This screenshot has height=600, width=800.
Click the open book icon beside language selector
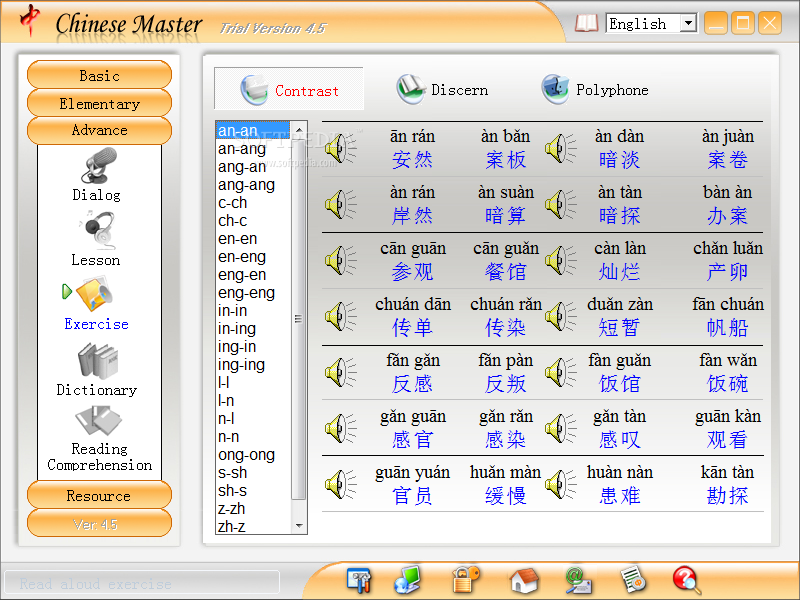tap(586, 23)
